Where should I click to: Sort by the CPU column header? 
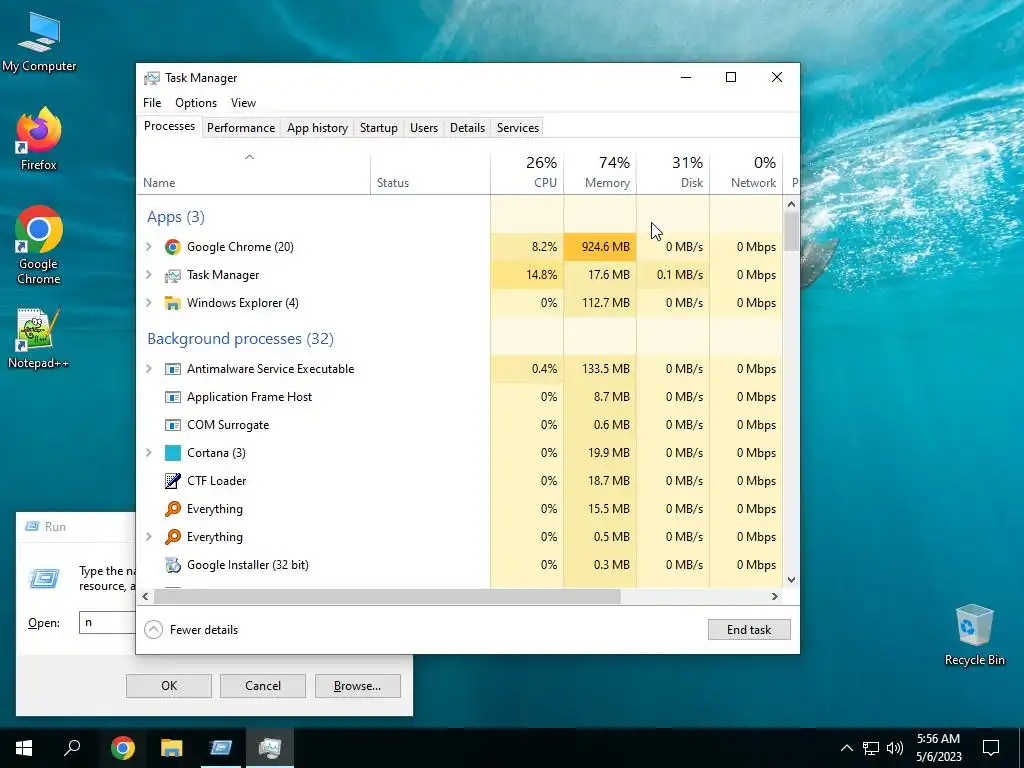[x=527, y=173]
